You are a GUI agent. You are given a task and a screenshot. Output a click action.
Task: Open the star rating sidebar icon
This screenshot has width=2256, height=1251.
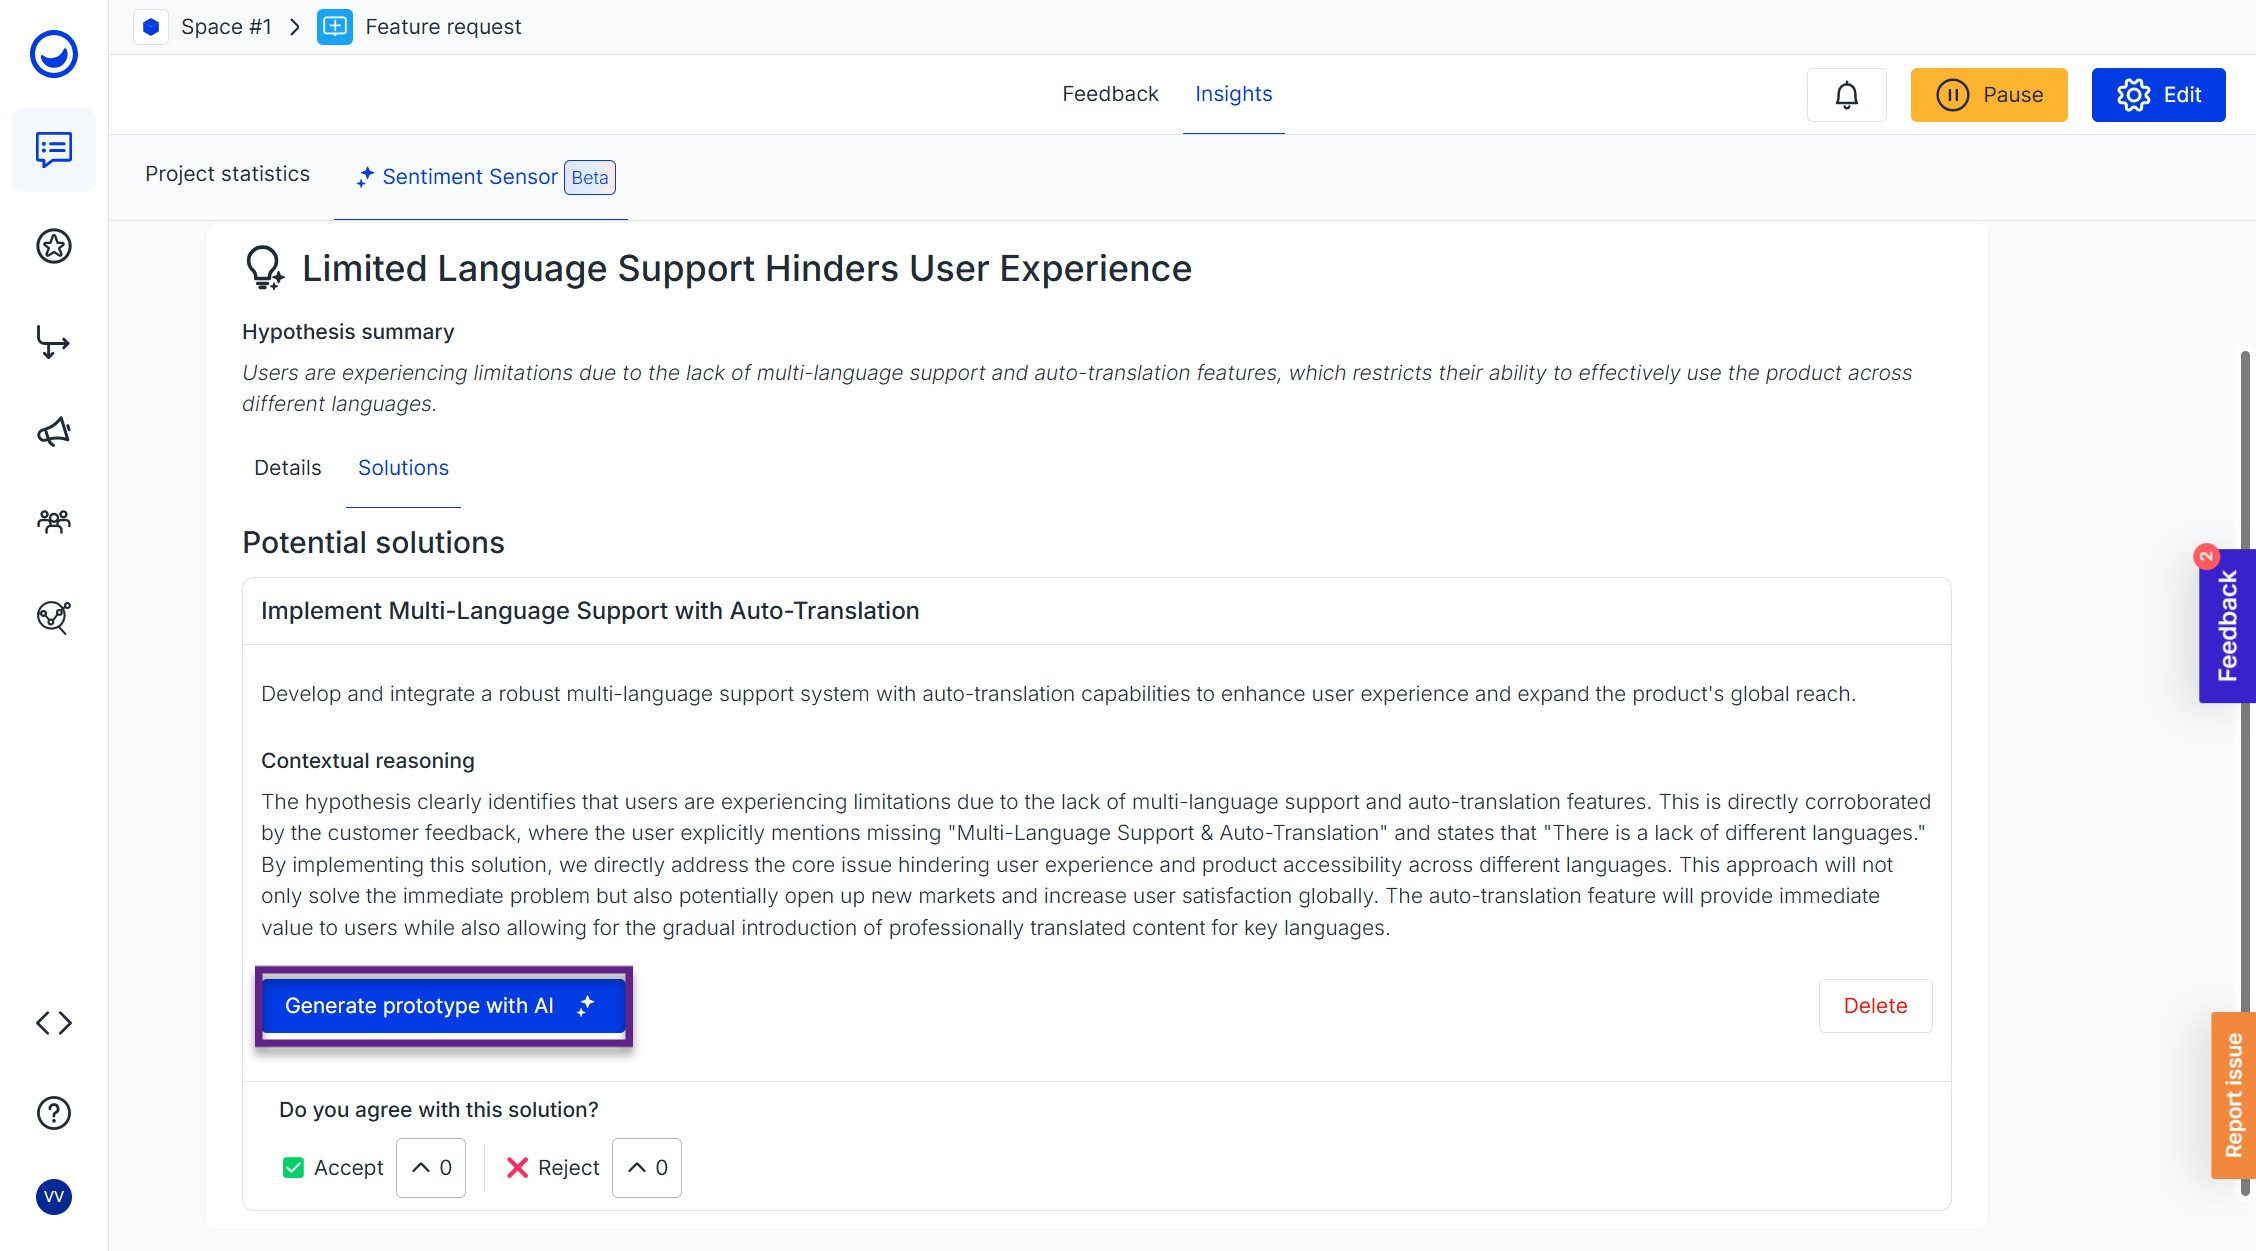point(54,246)
